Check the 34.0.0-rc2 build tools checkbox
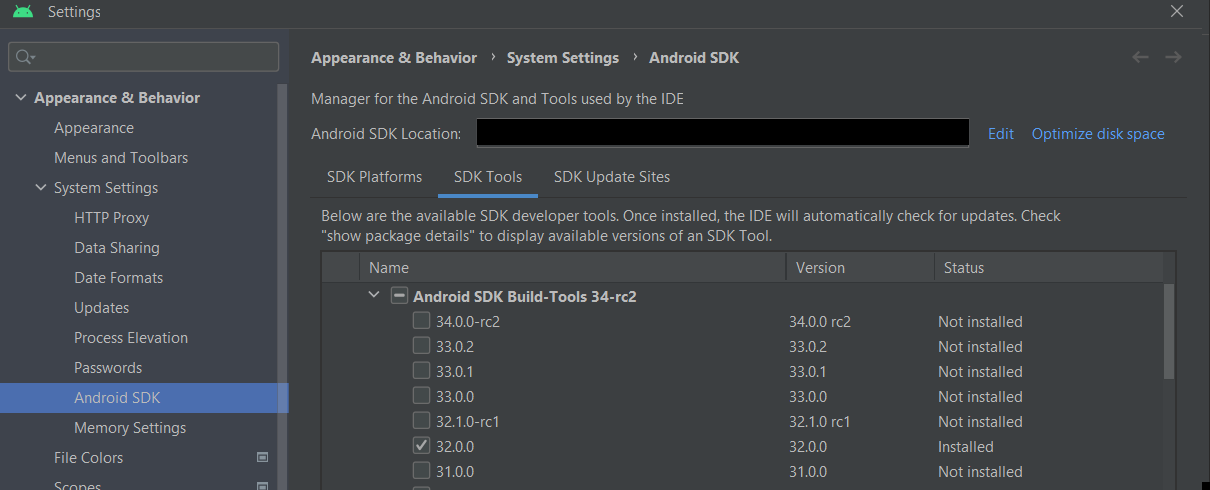This screenshot has height=490, width=1210. point(422,321)
